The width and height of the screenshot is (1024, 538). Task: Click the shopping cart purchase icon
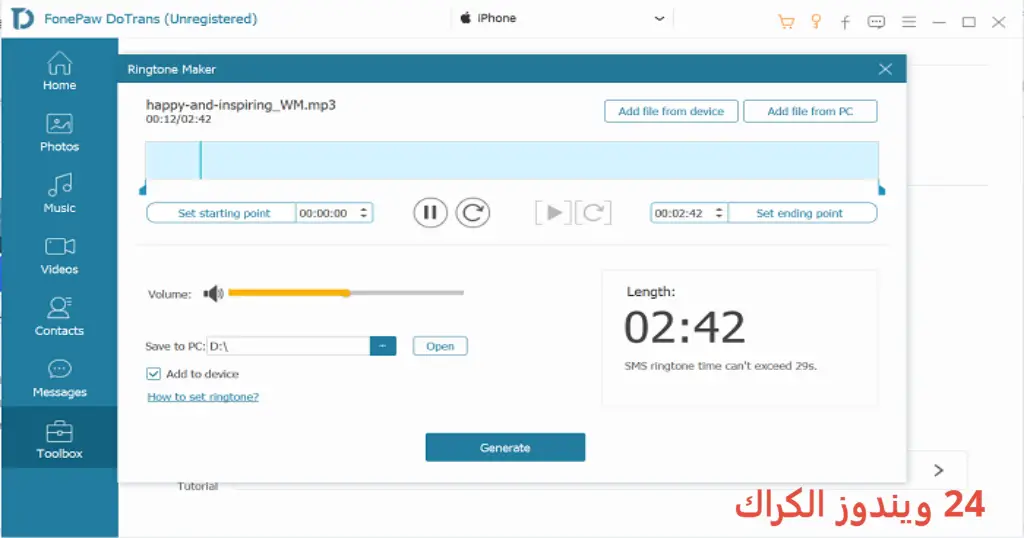pos(786,22)
